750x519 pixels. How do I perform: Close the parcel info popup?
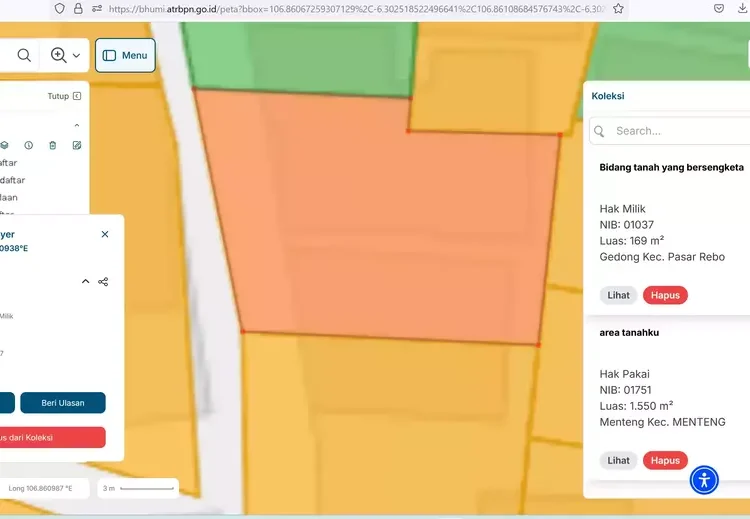coord(105,234)
